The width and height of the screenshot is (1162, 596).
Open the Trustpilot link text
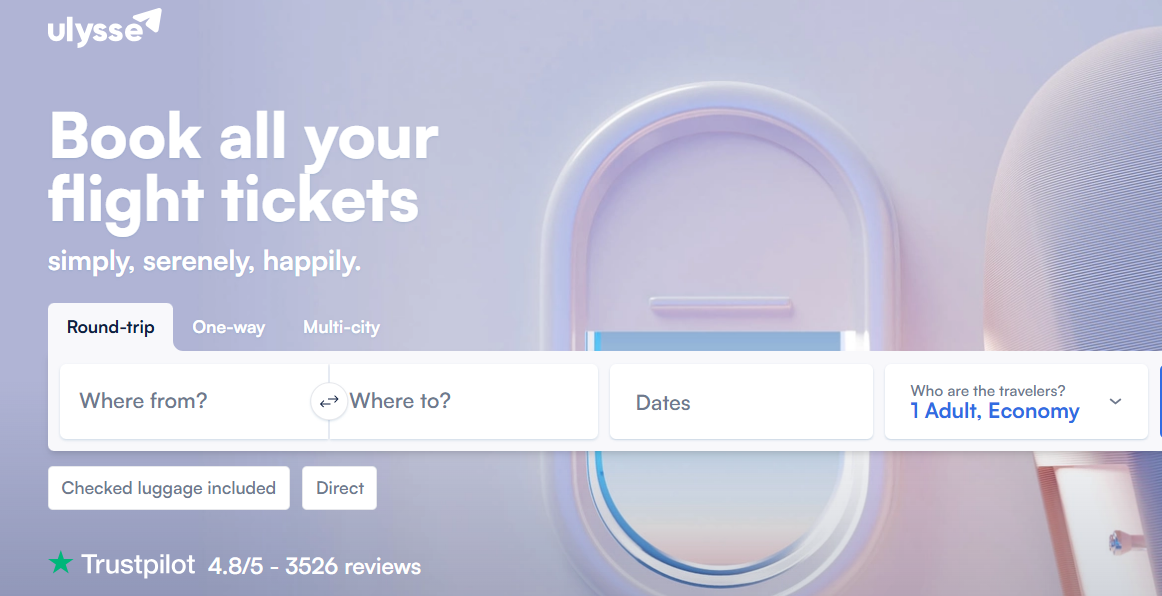tap(138, 565)
